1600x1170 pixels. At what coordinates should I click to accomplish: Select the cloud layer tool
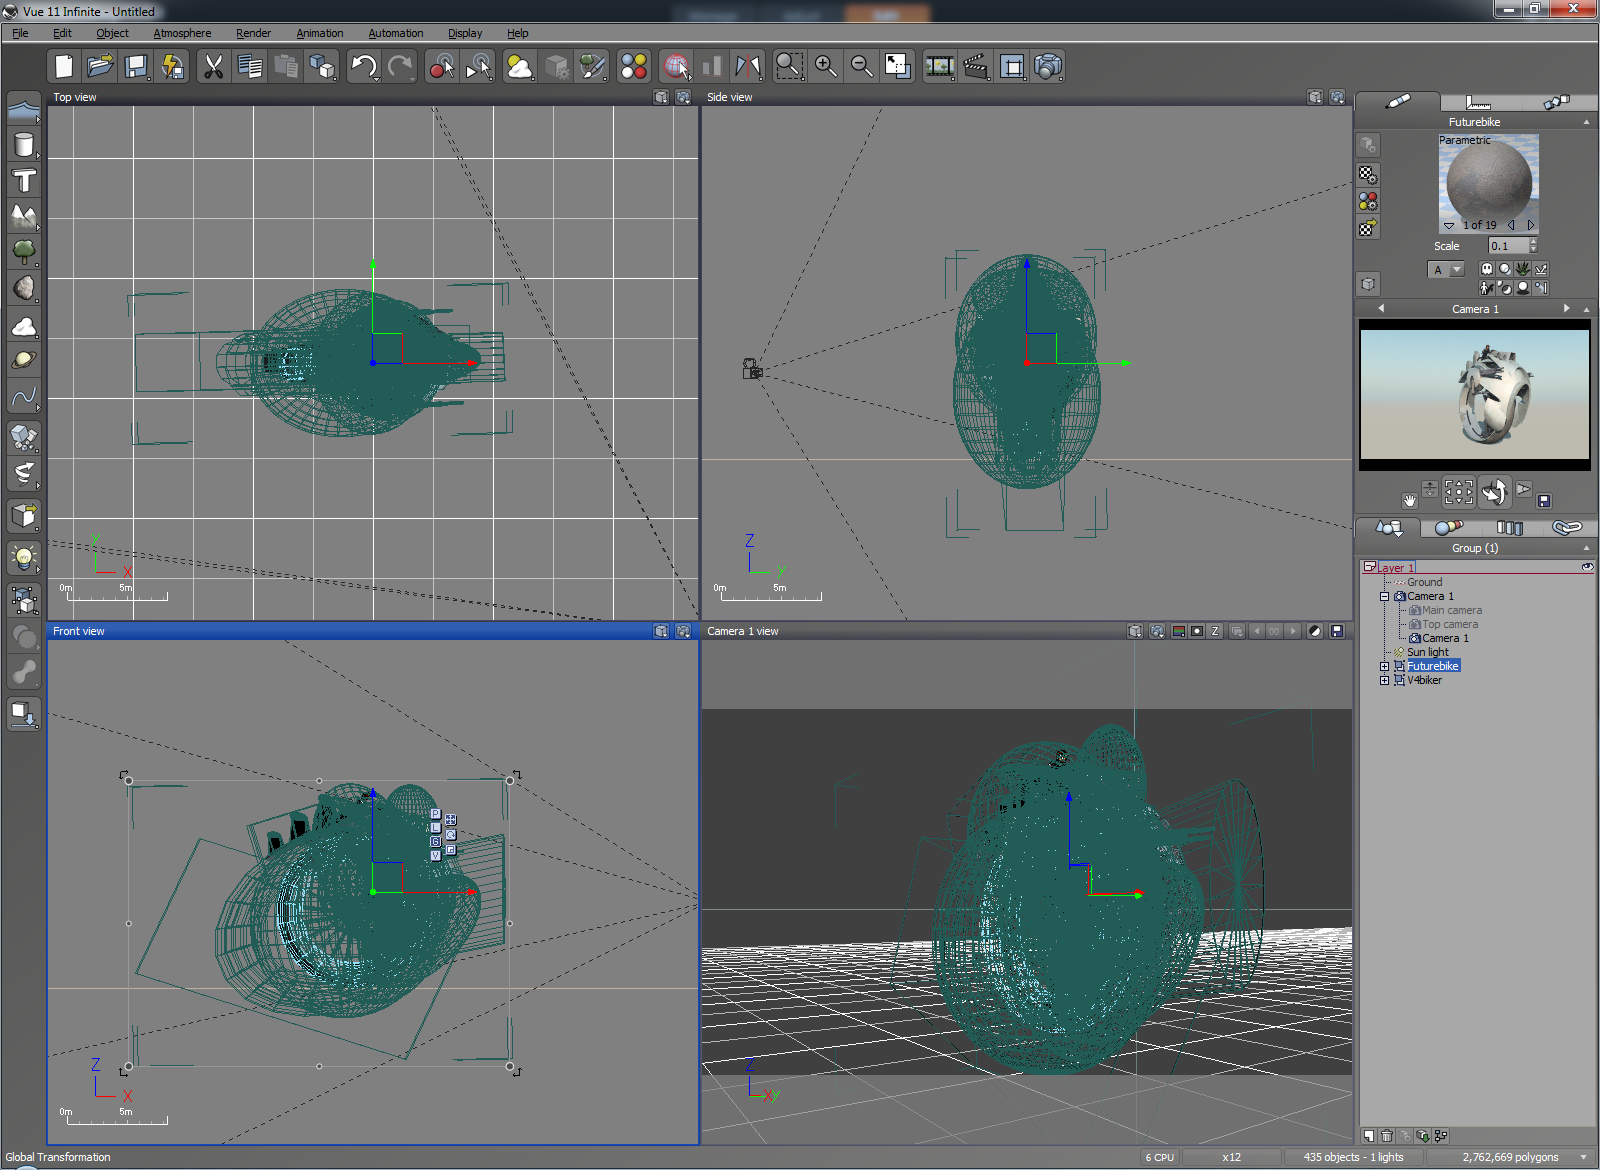point(23,326)
